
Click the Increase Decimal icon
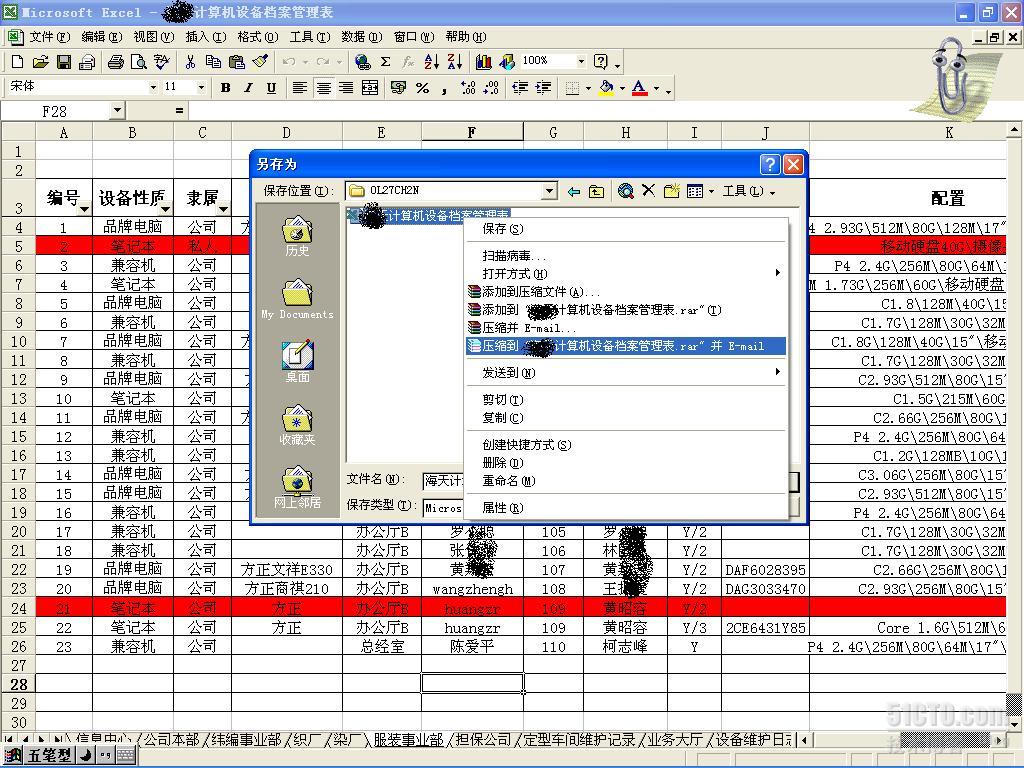coord(468,88)
